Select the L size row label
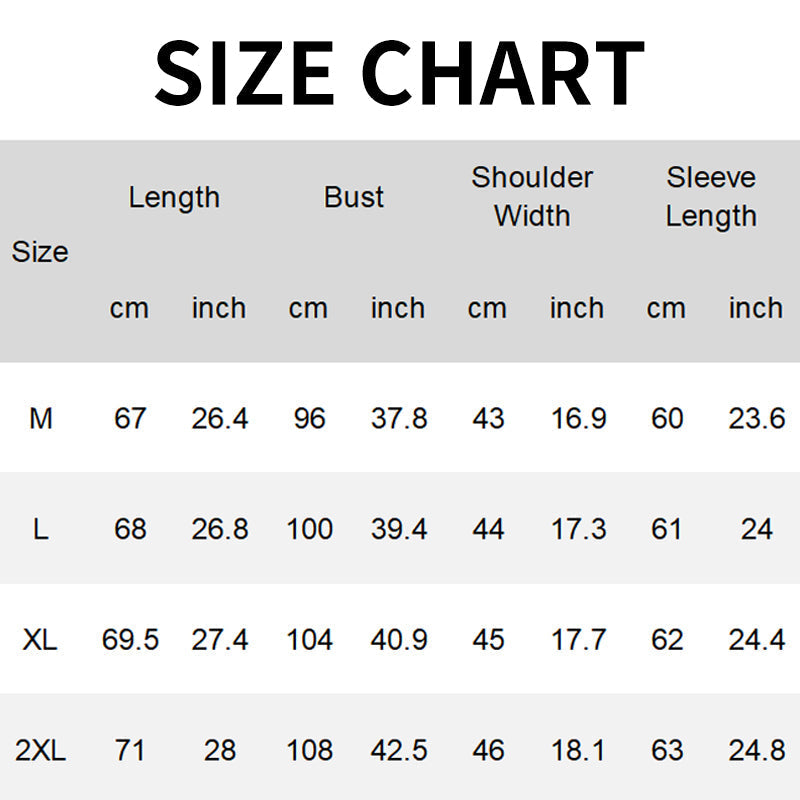800x800 pixels. [x=41, y=529]
